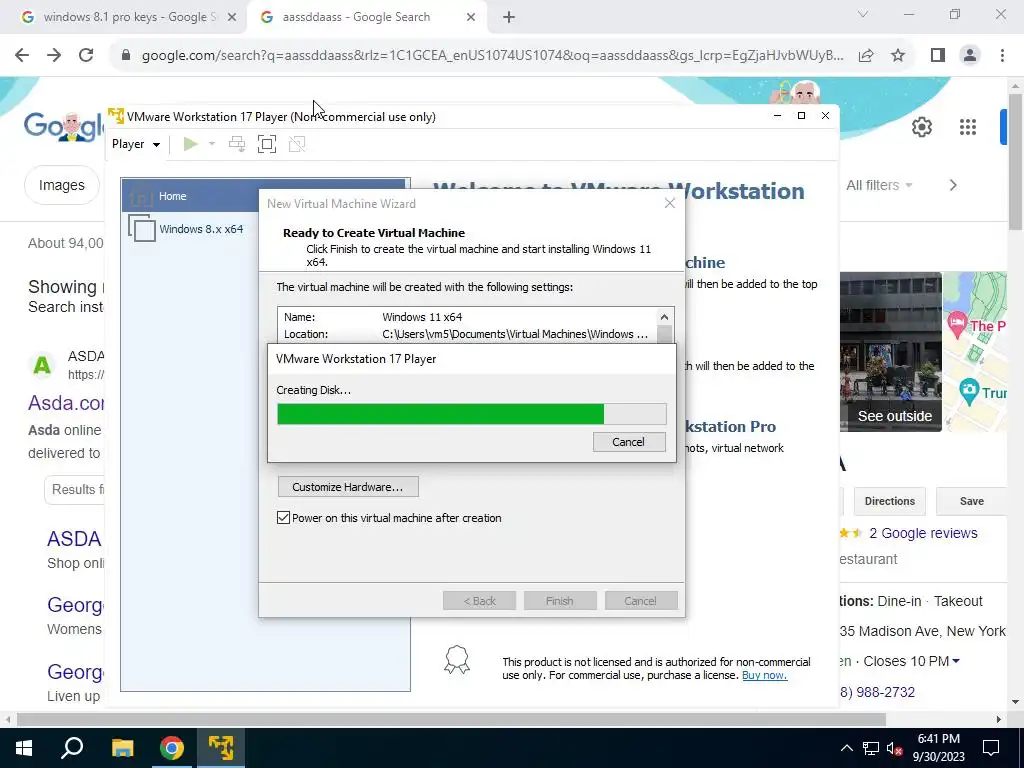1024x768 pixels.
Task: Click the Google doodle logo
Action: [x=63, y=127]
